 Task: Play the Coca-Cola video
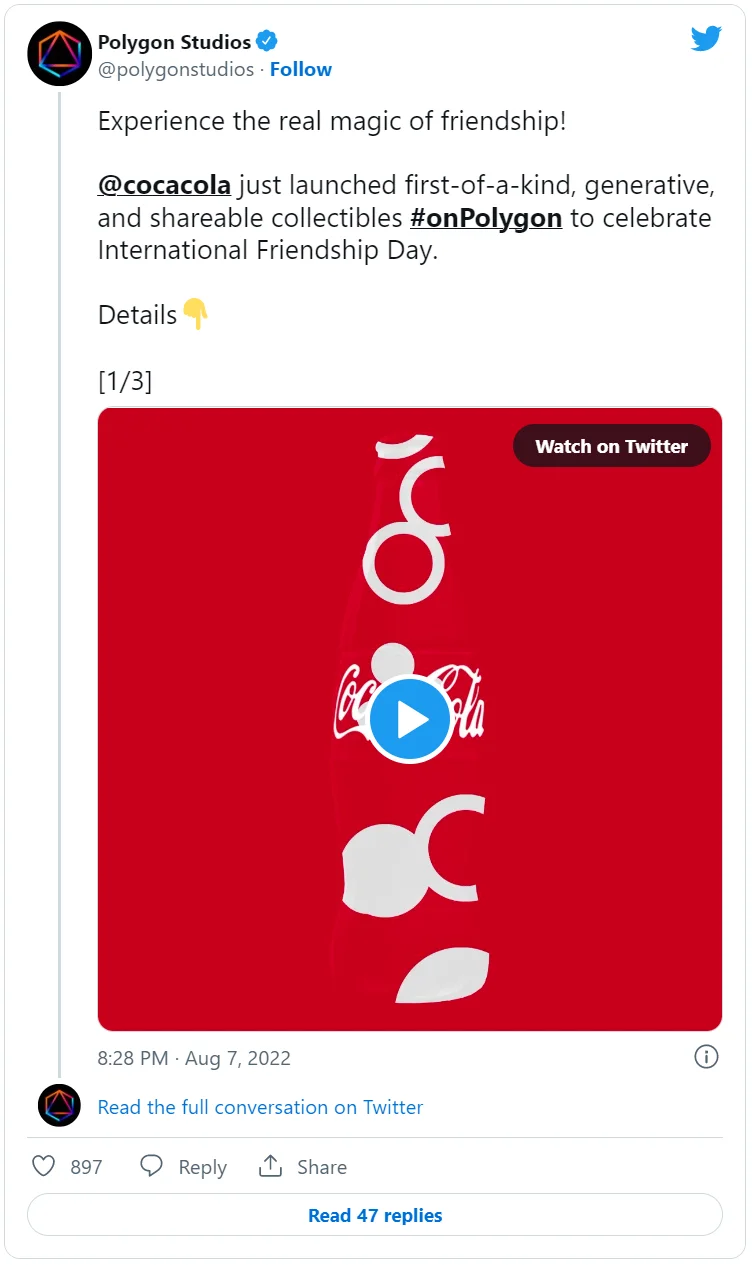coord(410,719)
